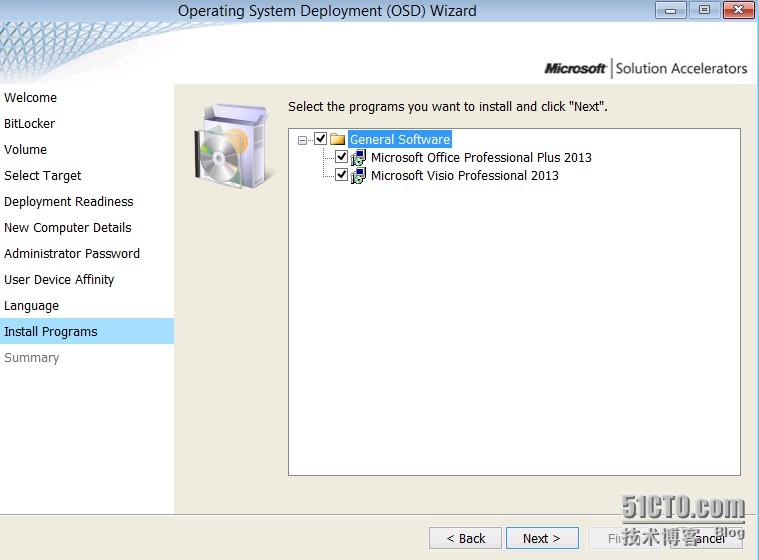Screen dimensions: 759x560
Task: Select the General Software tree label
Action: coord(400,139)
